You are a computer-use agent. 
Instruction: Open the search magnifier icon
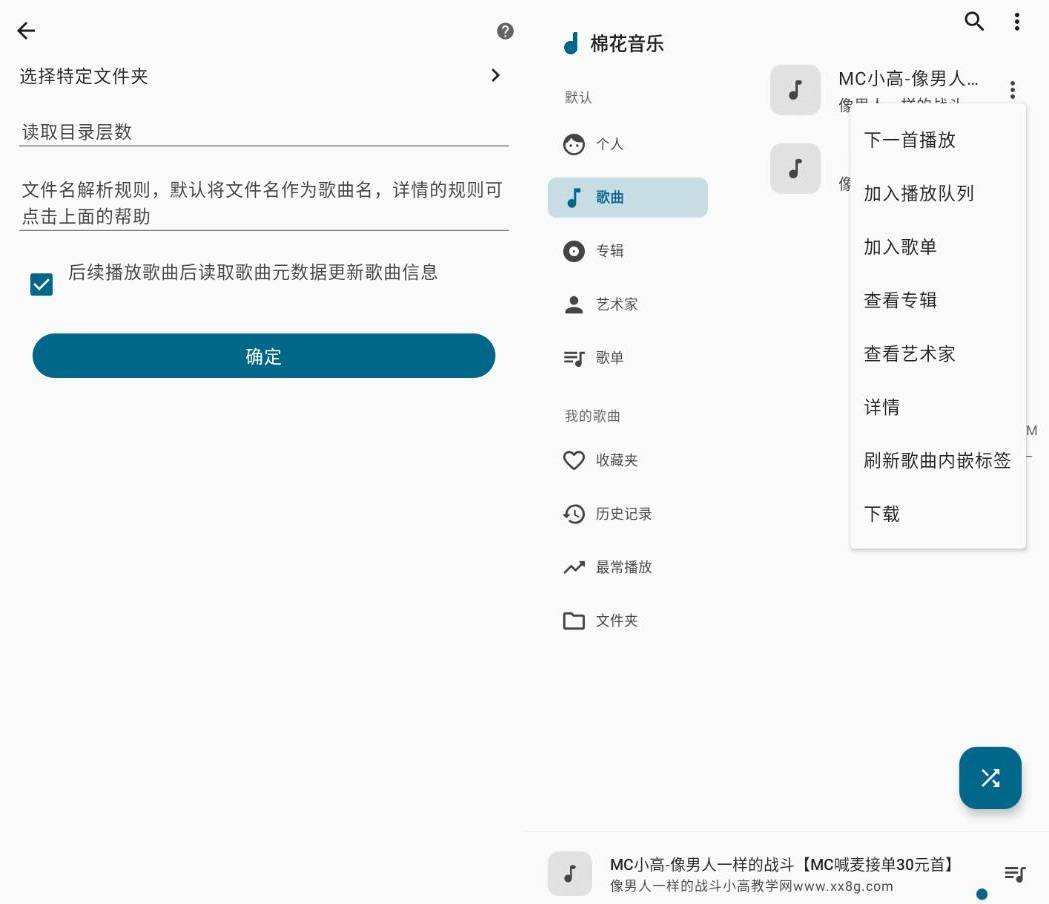[x=974, y=21]
